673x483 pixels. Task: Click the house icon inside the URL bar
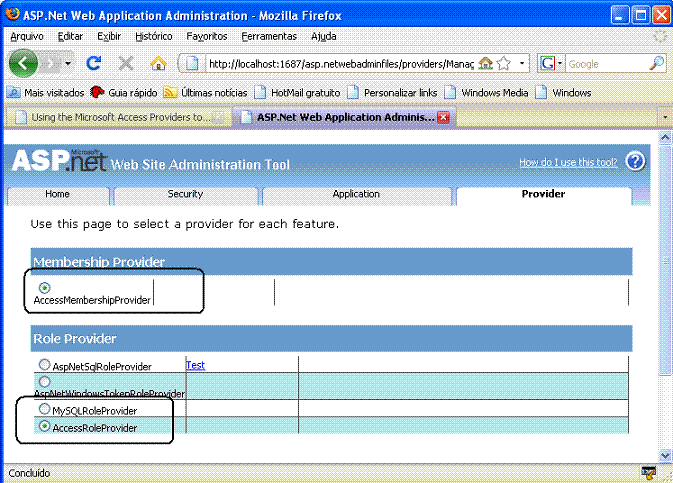[485, 64]
